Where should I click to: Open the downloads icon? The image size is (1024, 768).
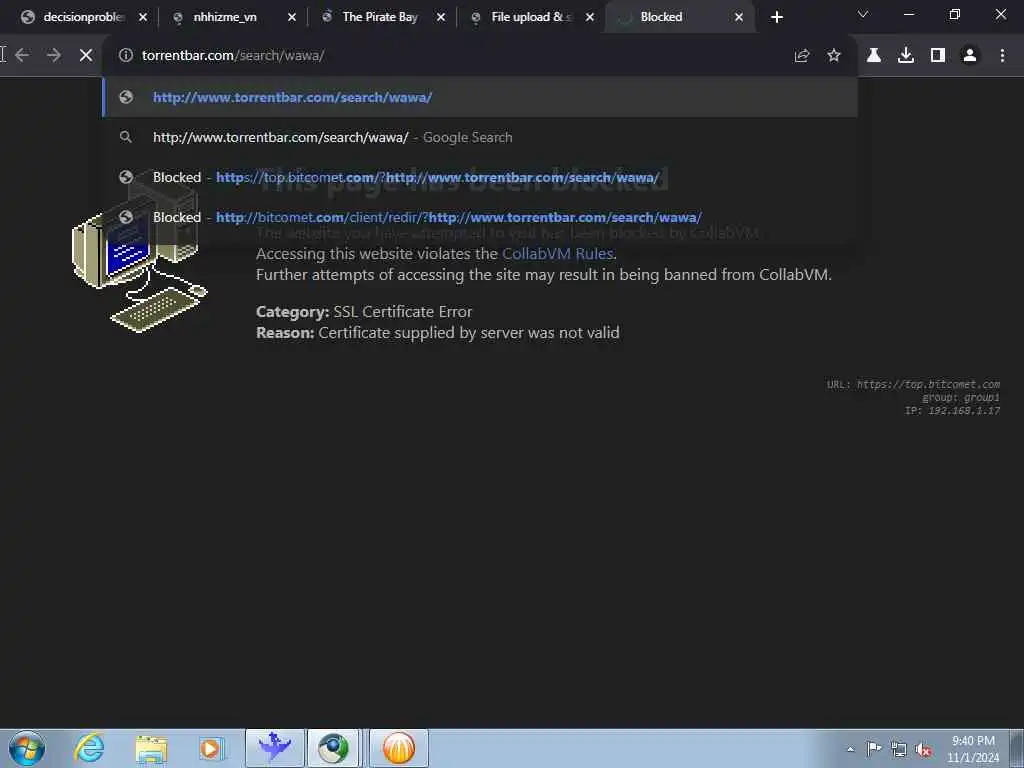[x=906, y=56]
